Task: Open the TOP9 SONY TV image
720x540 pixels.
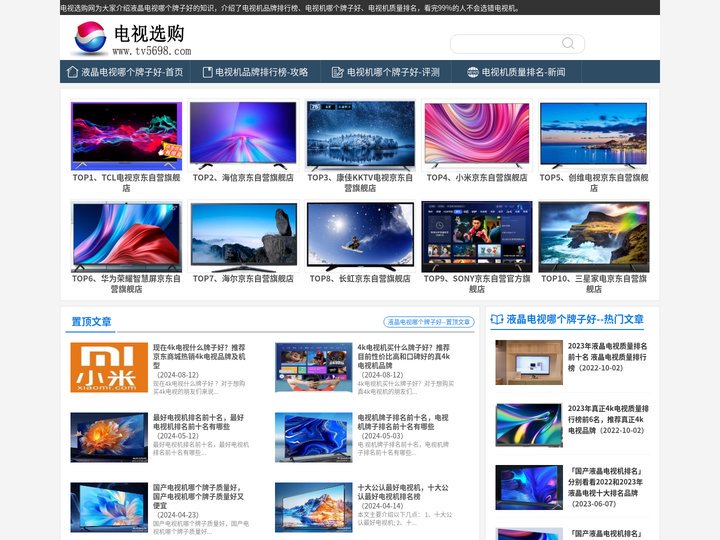Action: [x=477, y=236]
